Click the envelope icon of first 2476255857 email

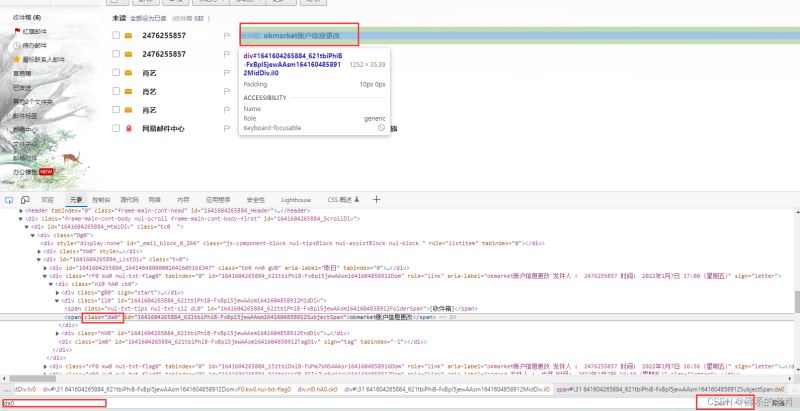[127, 36]
